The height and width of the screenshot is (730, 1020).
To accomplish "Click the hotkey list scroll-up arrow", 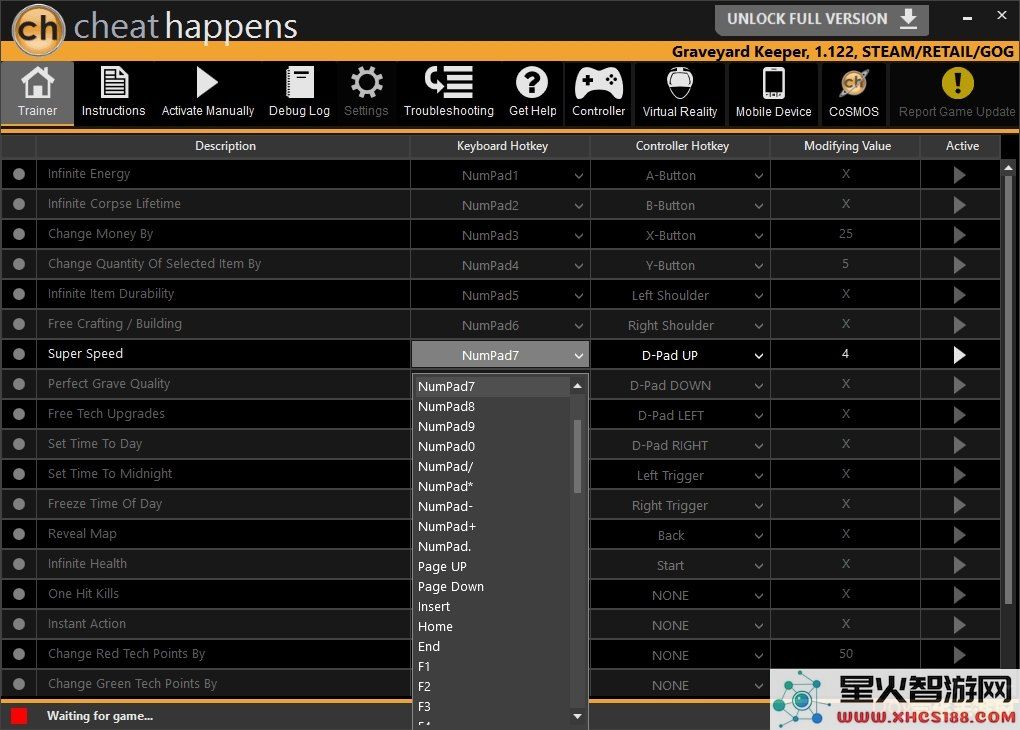I will [578, 386].
